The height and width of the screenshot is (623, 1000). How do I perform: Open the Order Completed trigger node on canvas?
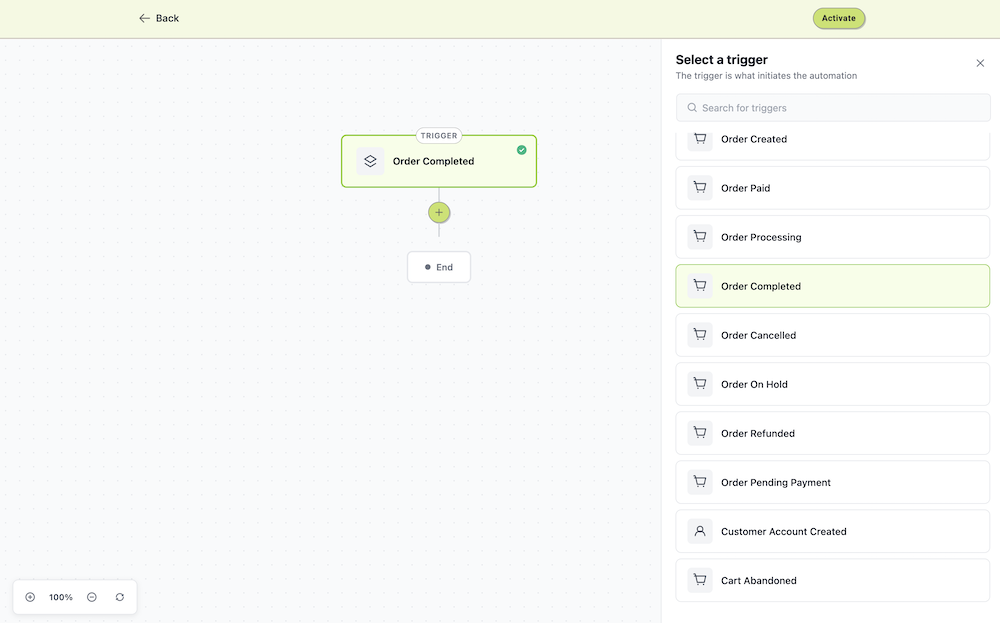[x=439, y=161]
